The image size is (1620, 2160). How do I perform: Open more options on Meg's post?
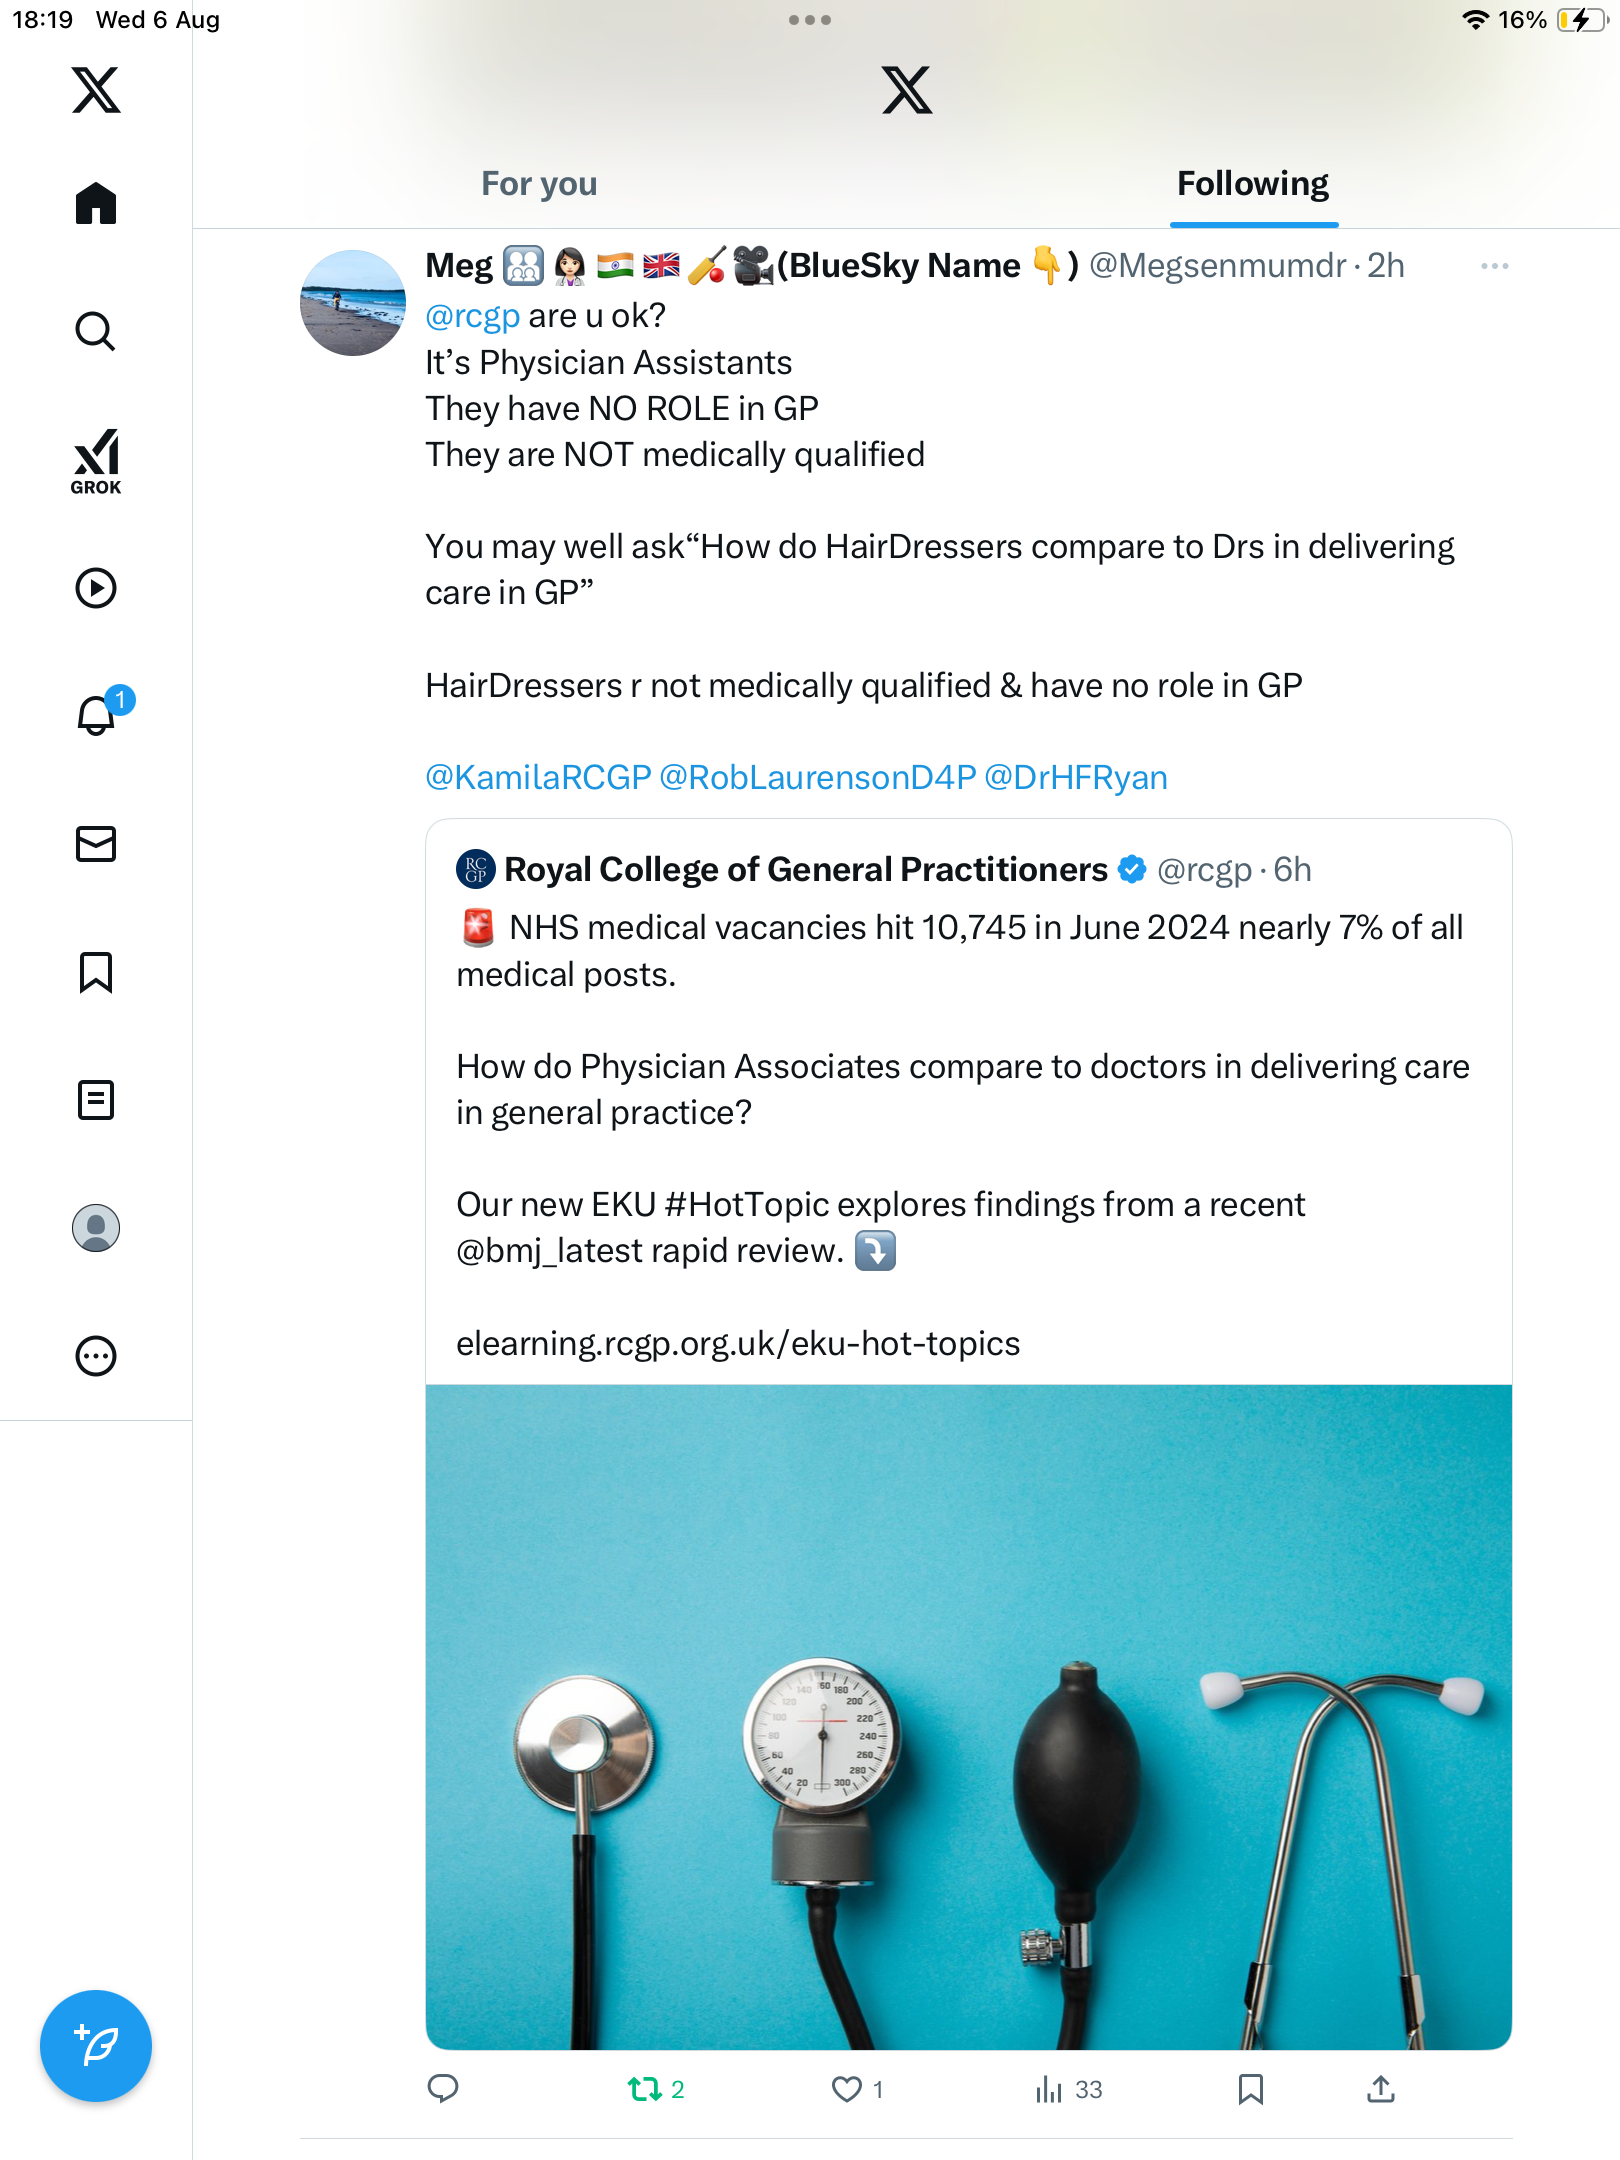click(1494, 266)
